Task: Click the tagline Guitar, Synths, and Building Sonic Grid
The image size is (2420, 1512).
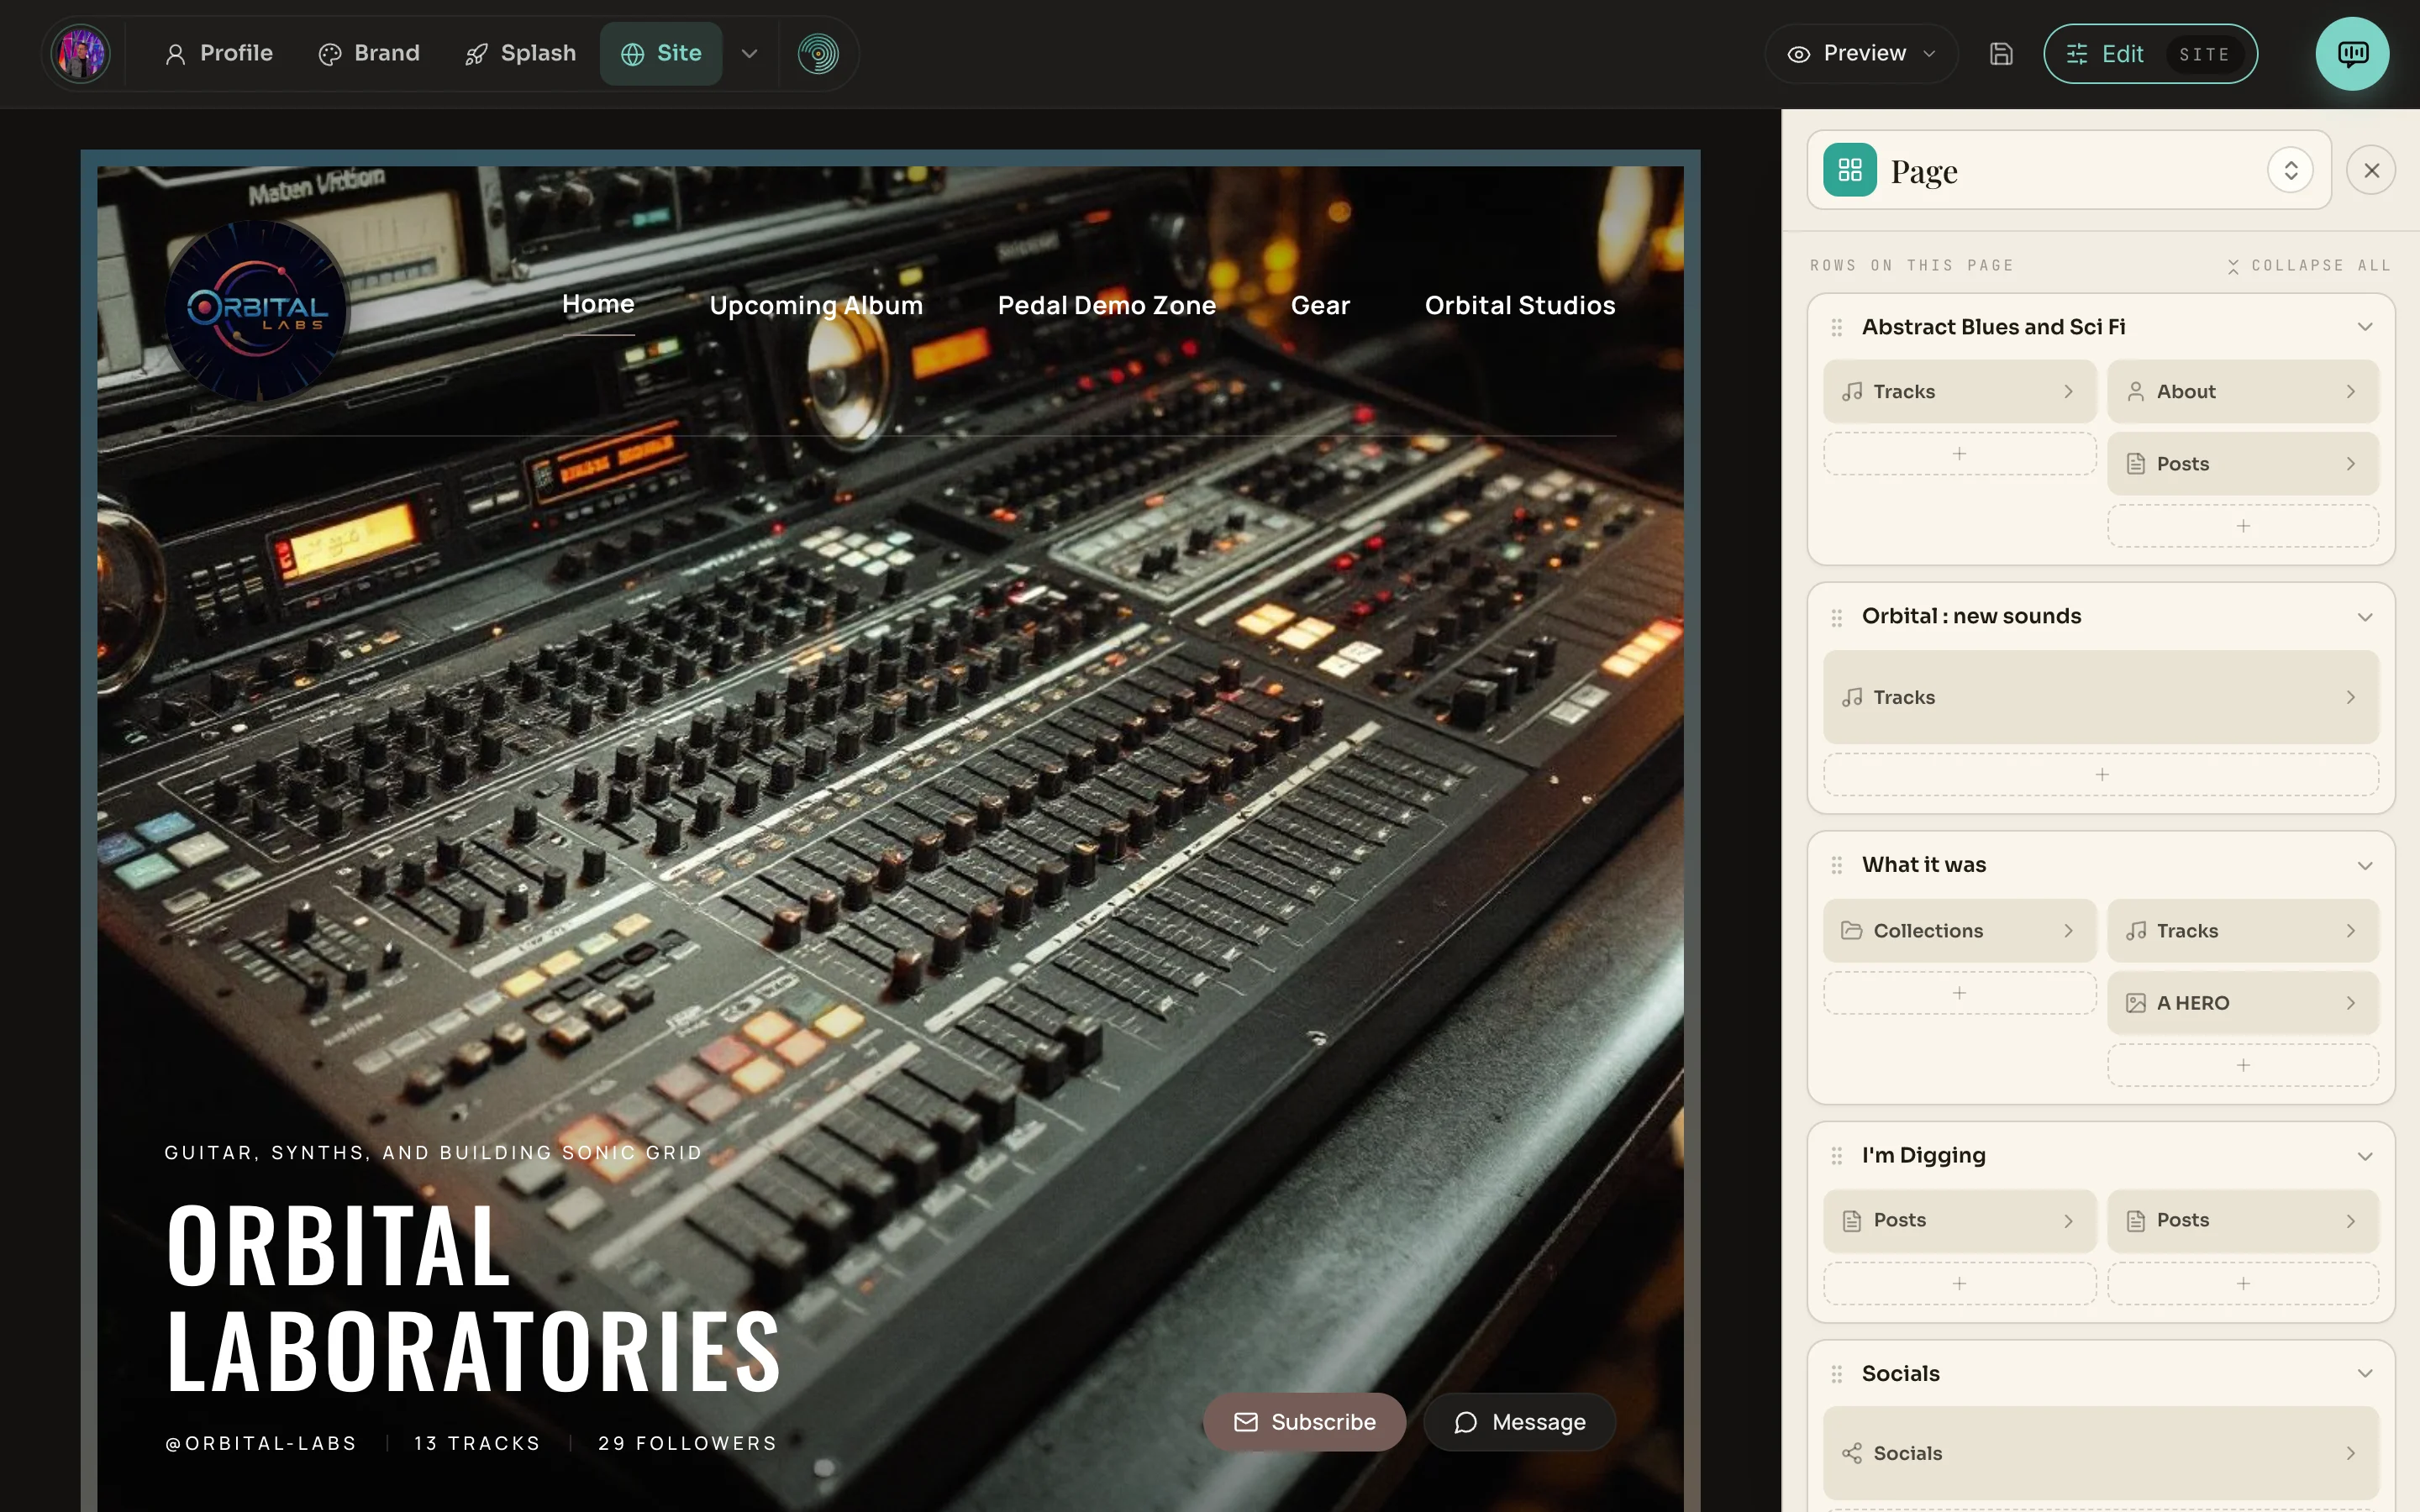Action: tap(433, 1153)
